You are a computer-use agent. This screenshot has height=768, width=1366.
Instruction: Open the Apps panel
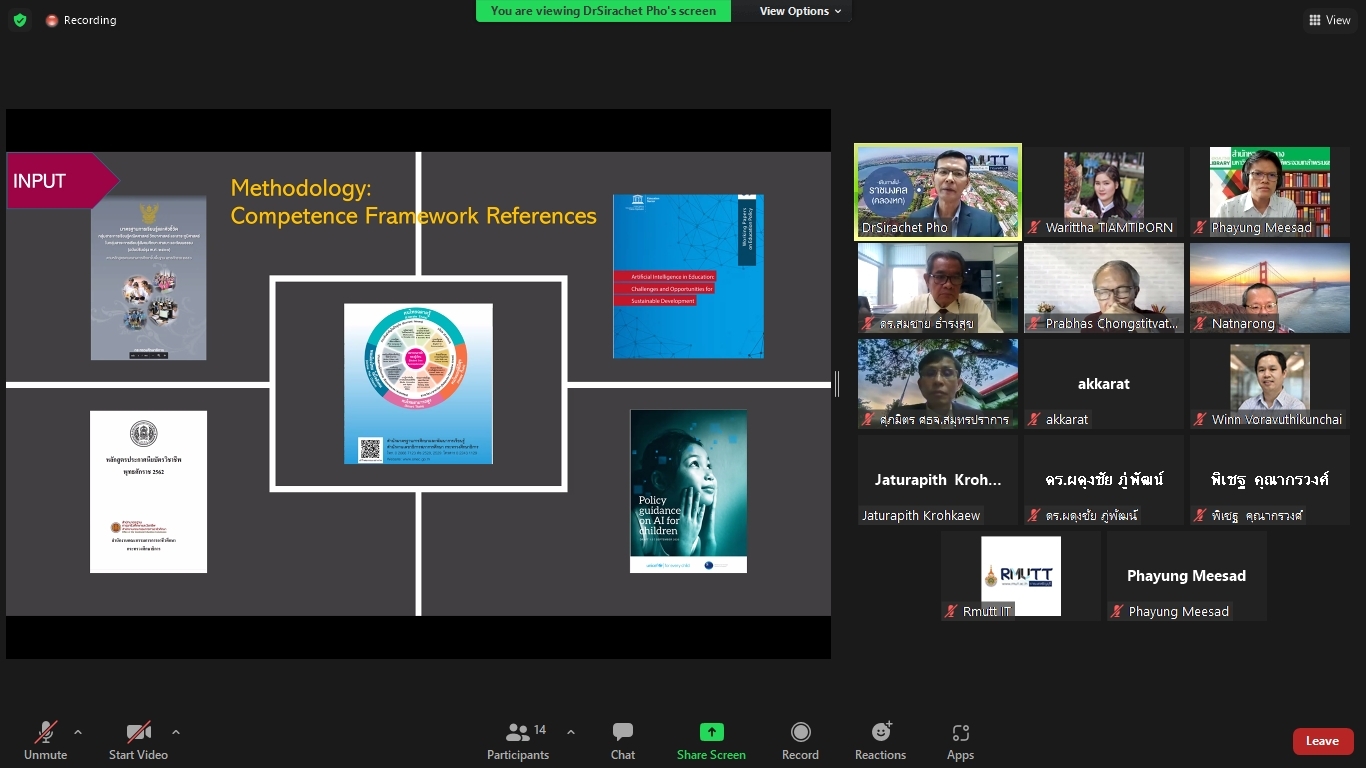point(960,741)
